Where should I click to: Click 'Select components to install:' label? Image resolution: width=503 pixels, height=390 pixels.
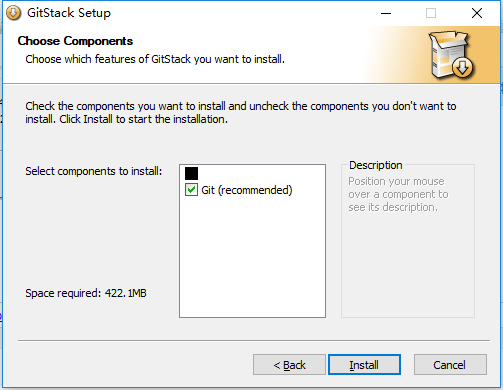point(94,171)
